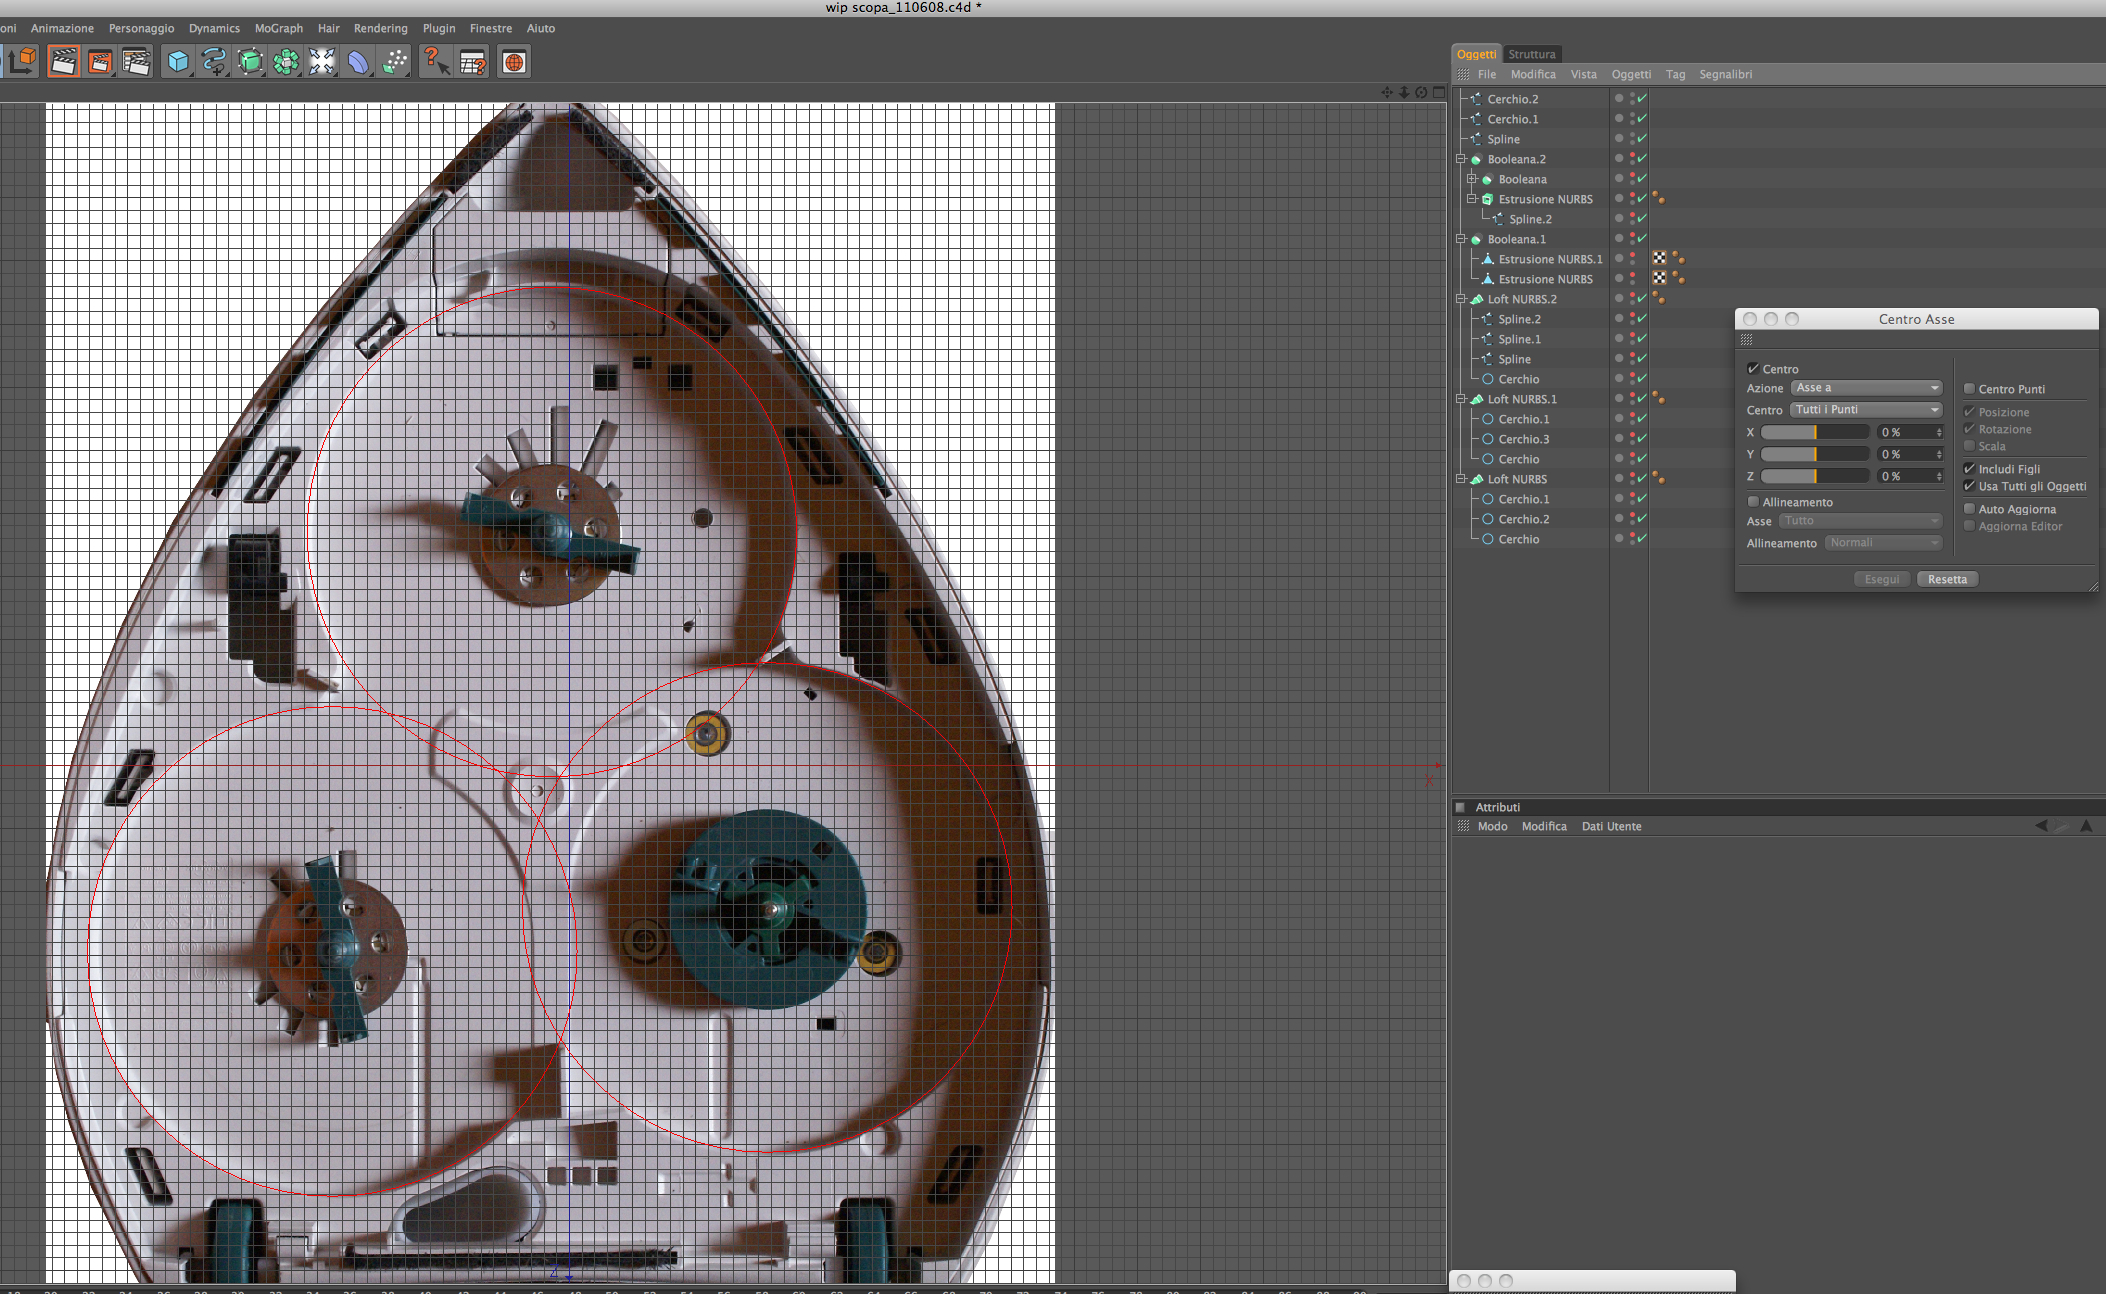Open the web globe icon
The image size is (2106, 1294).
point(514,62)
